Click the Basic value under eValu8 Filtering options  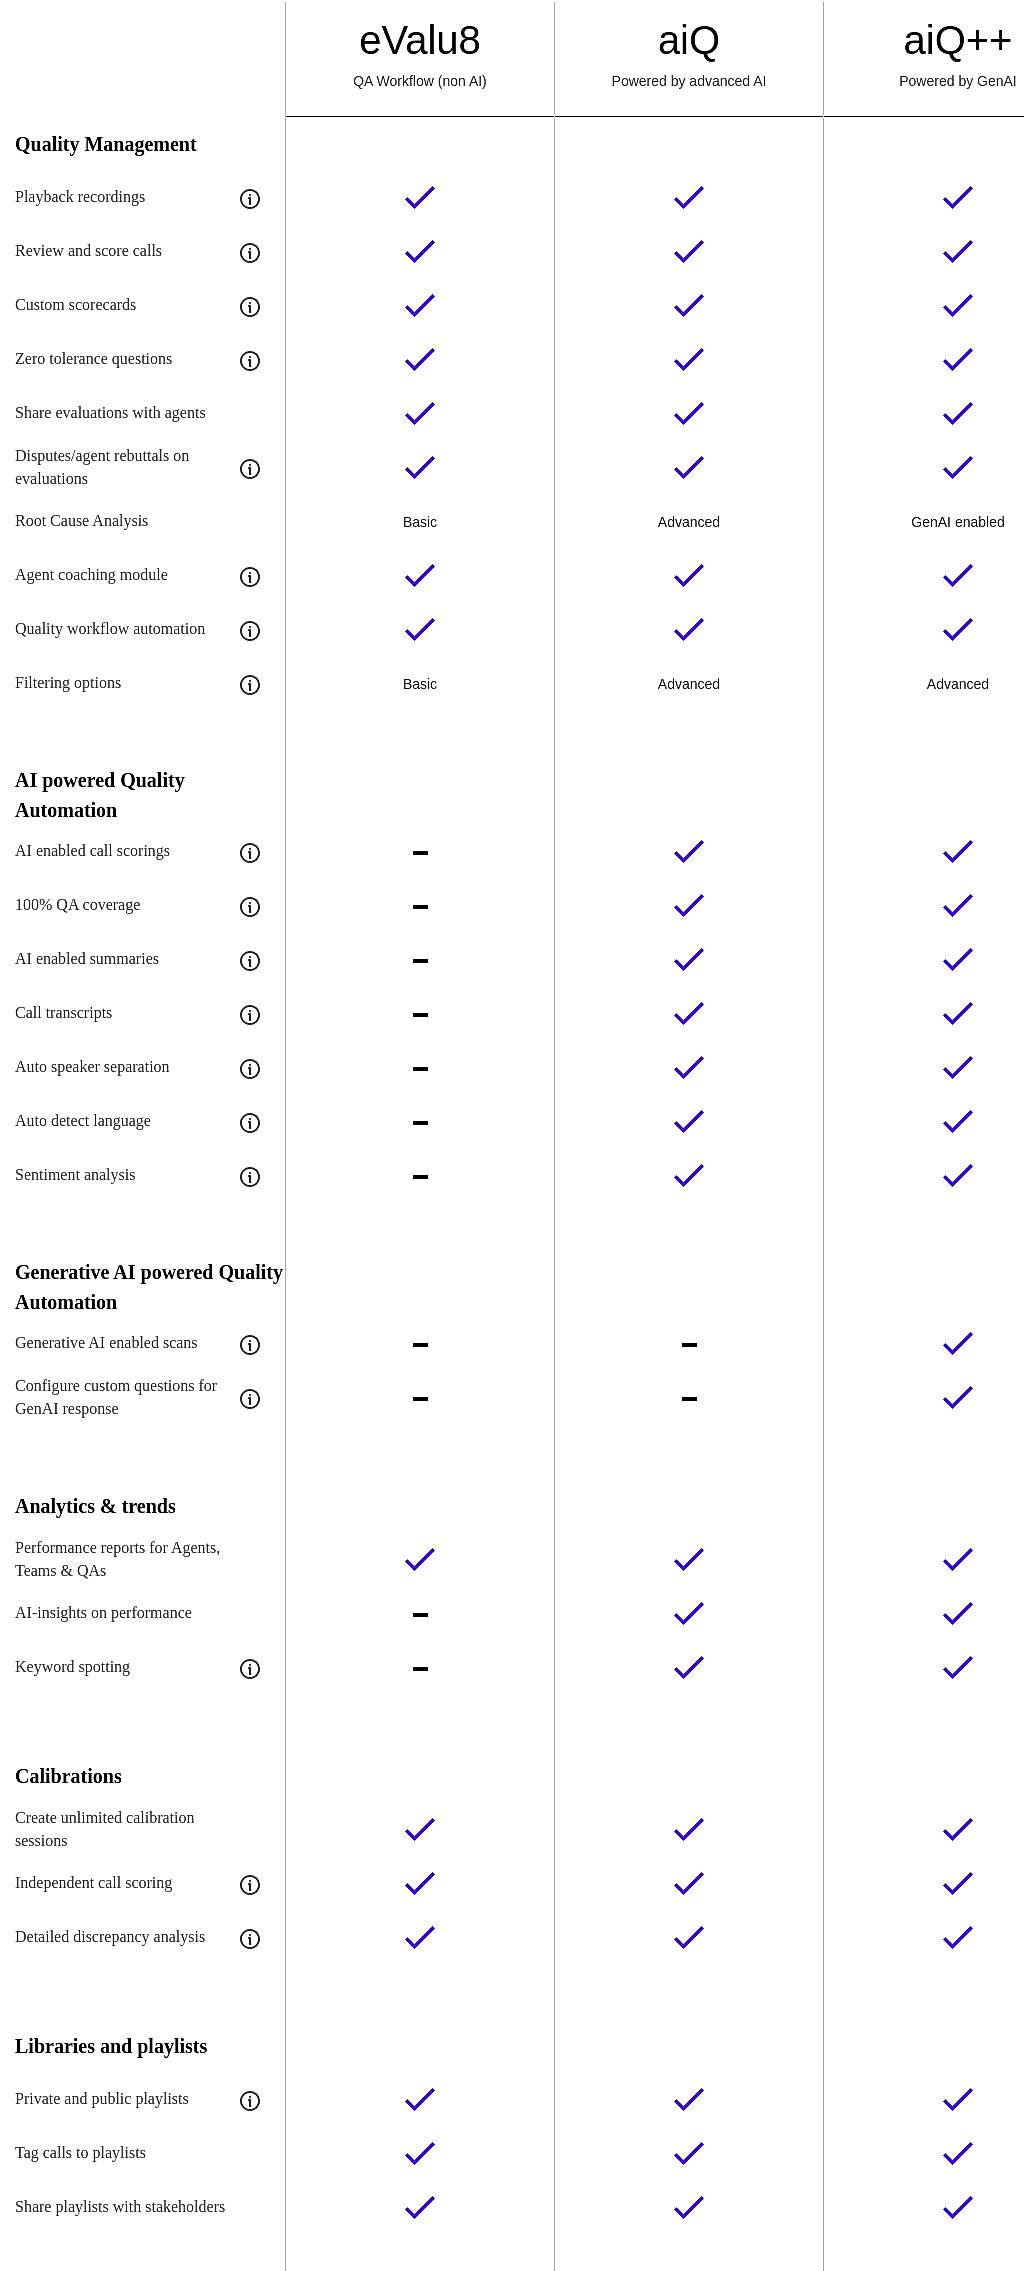point(419,684)
